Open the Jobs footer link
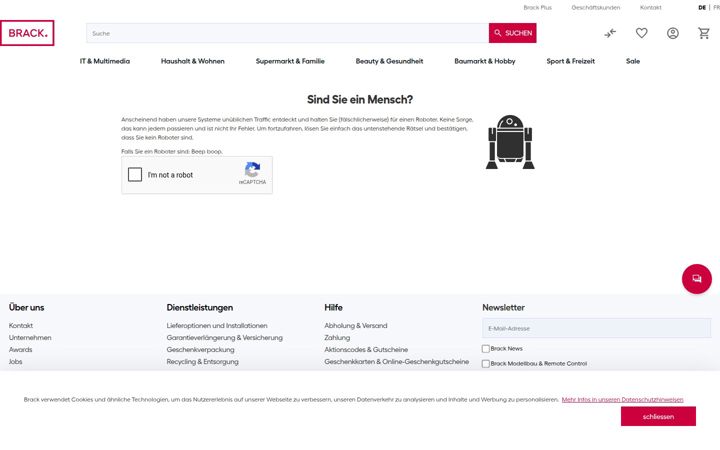 [16, 361]
